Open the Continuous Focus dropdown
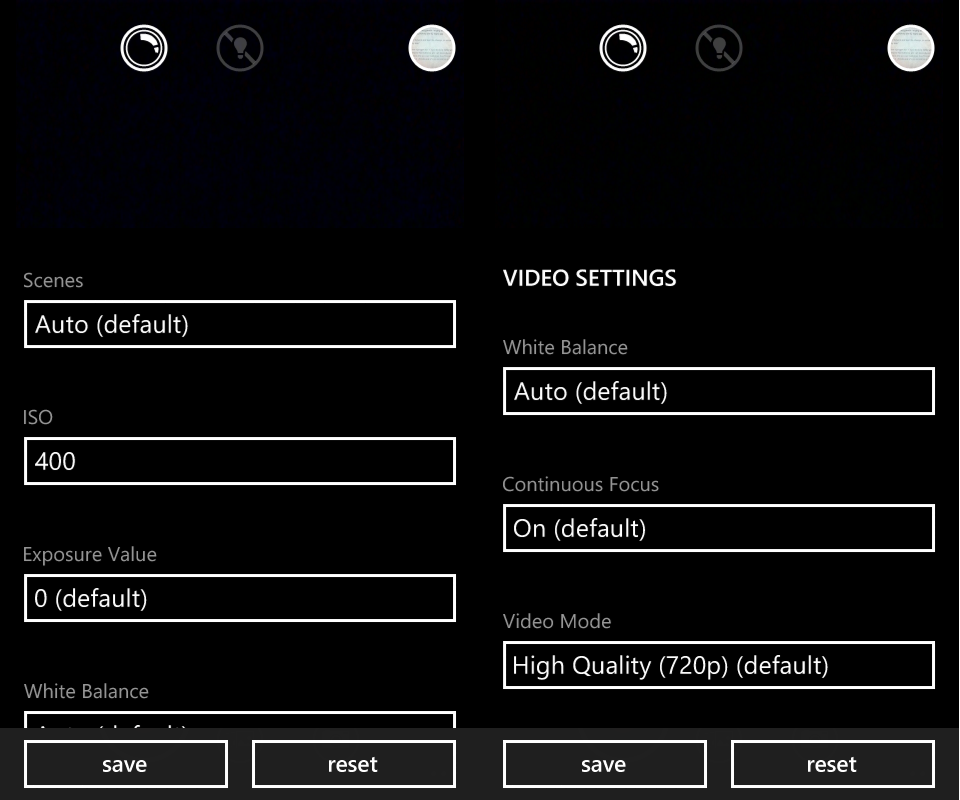The height and width of the screenshot is (800, 960). tap(718, 528)
